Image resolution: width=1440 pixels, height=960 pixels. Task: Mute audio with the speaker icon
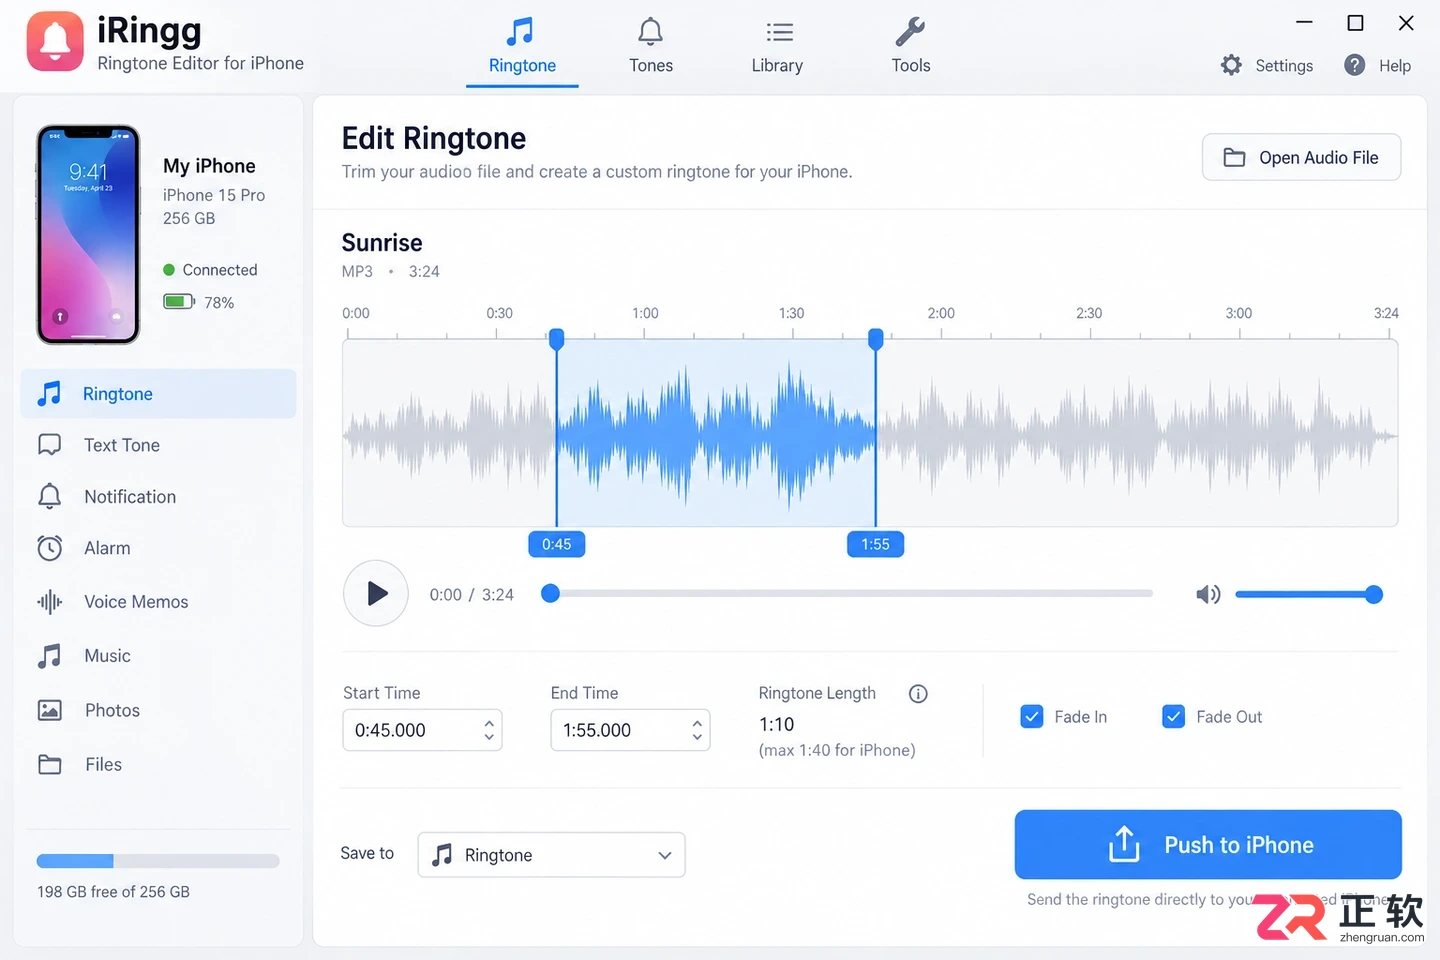pyautogui.click(x=1208, y=595)
